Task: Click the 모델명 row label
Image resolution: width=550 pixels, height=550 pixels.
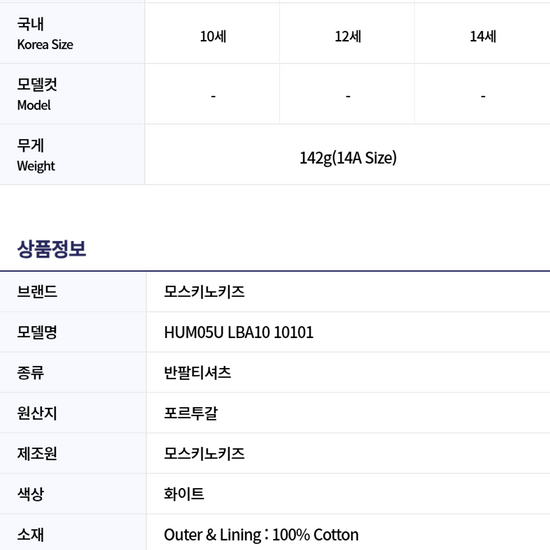Action: coord(37,332)
